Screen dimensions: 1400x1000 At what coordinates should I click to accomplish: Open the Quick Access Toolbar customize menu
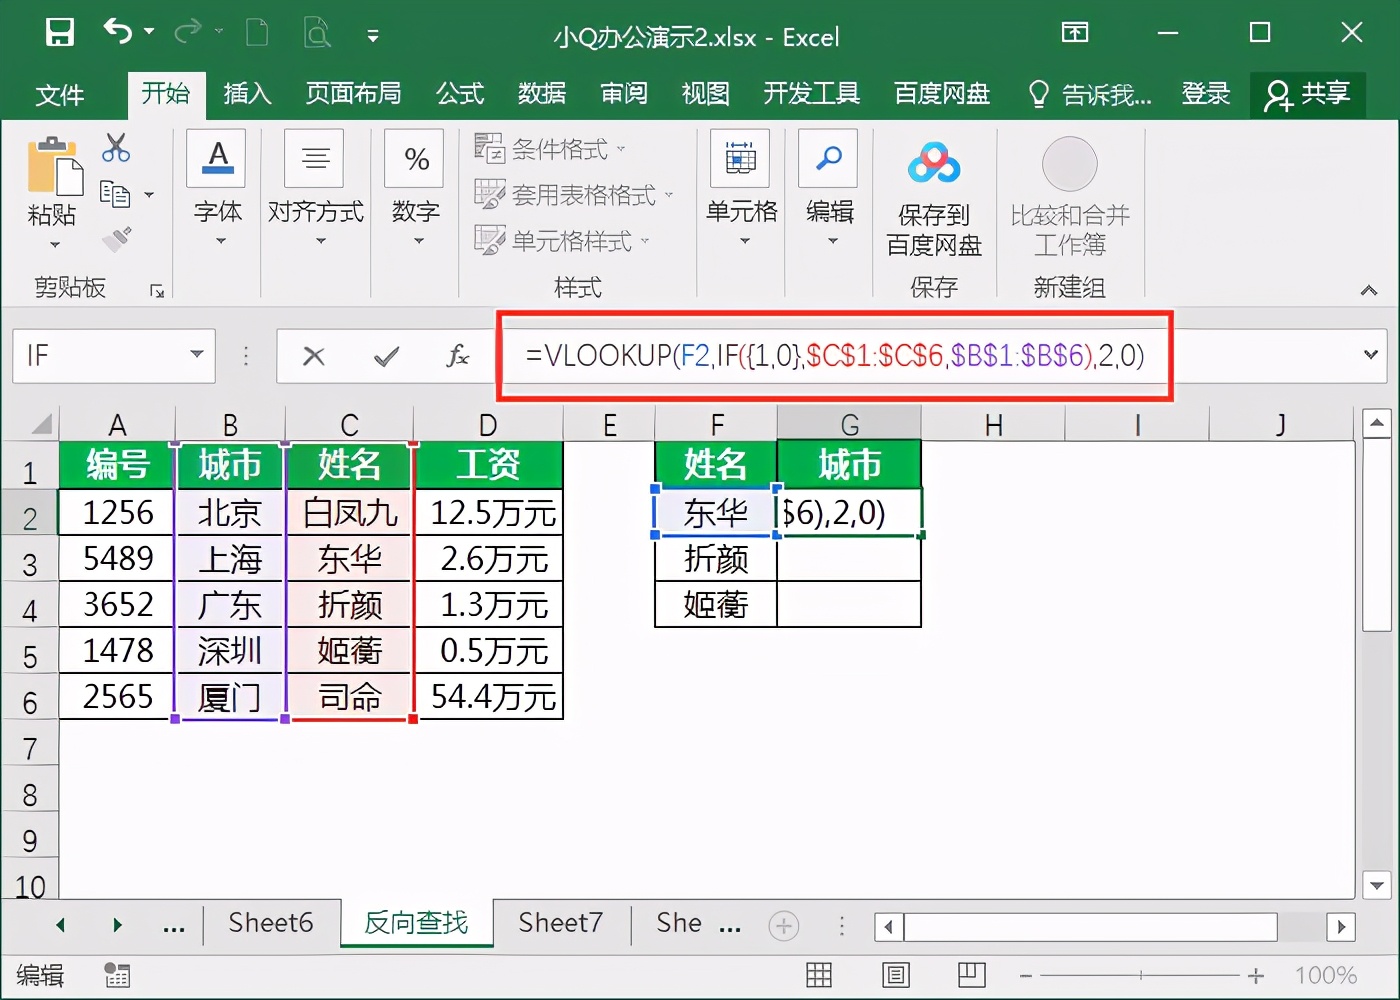tap(373, 36)
